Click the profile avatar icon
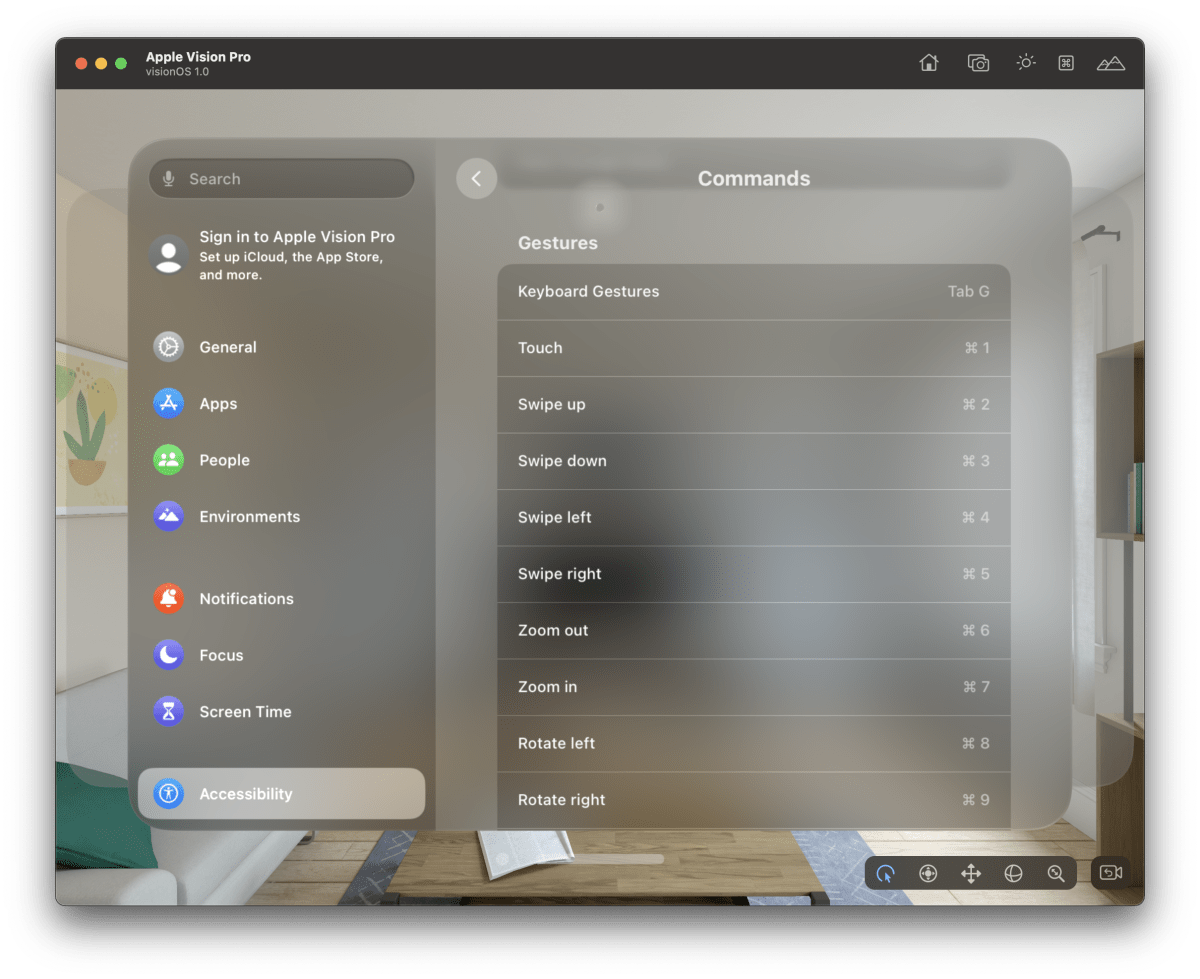Image resolution: width=1200 pixels, height=979 pixels. (169, 255)
